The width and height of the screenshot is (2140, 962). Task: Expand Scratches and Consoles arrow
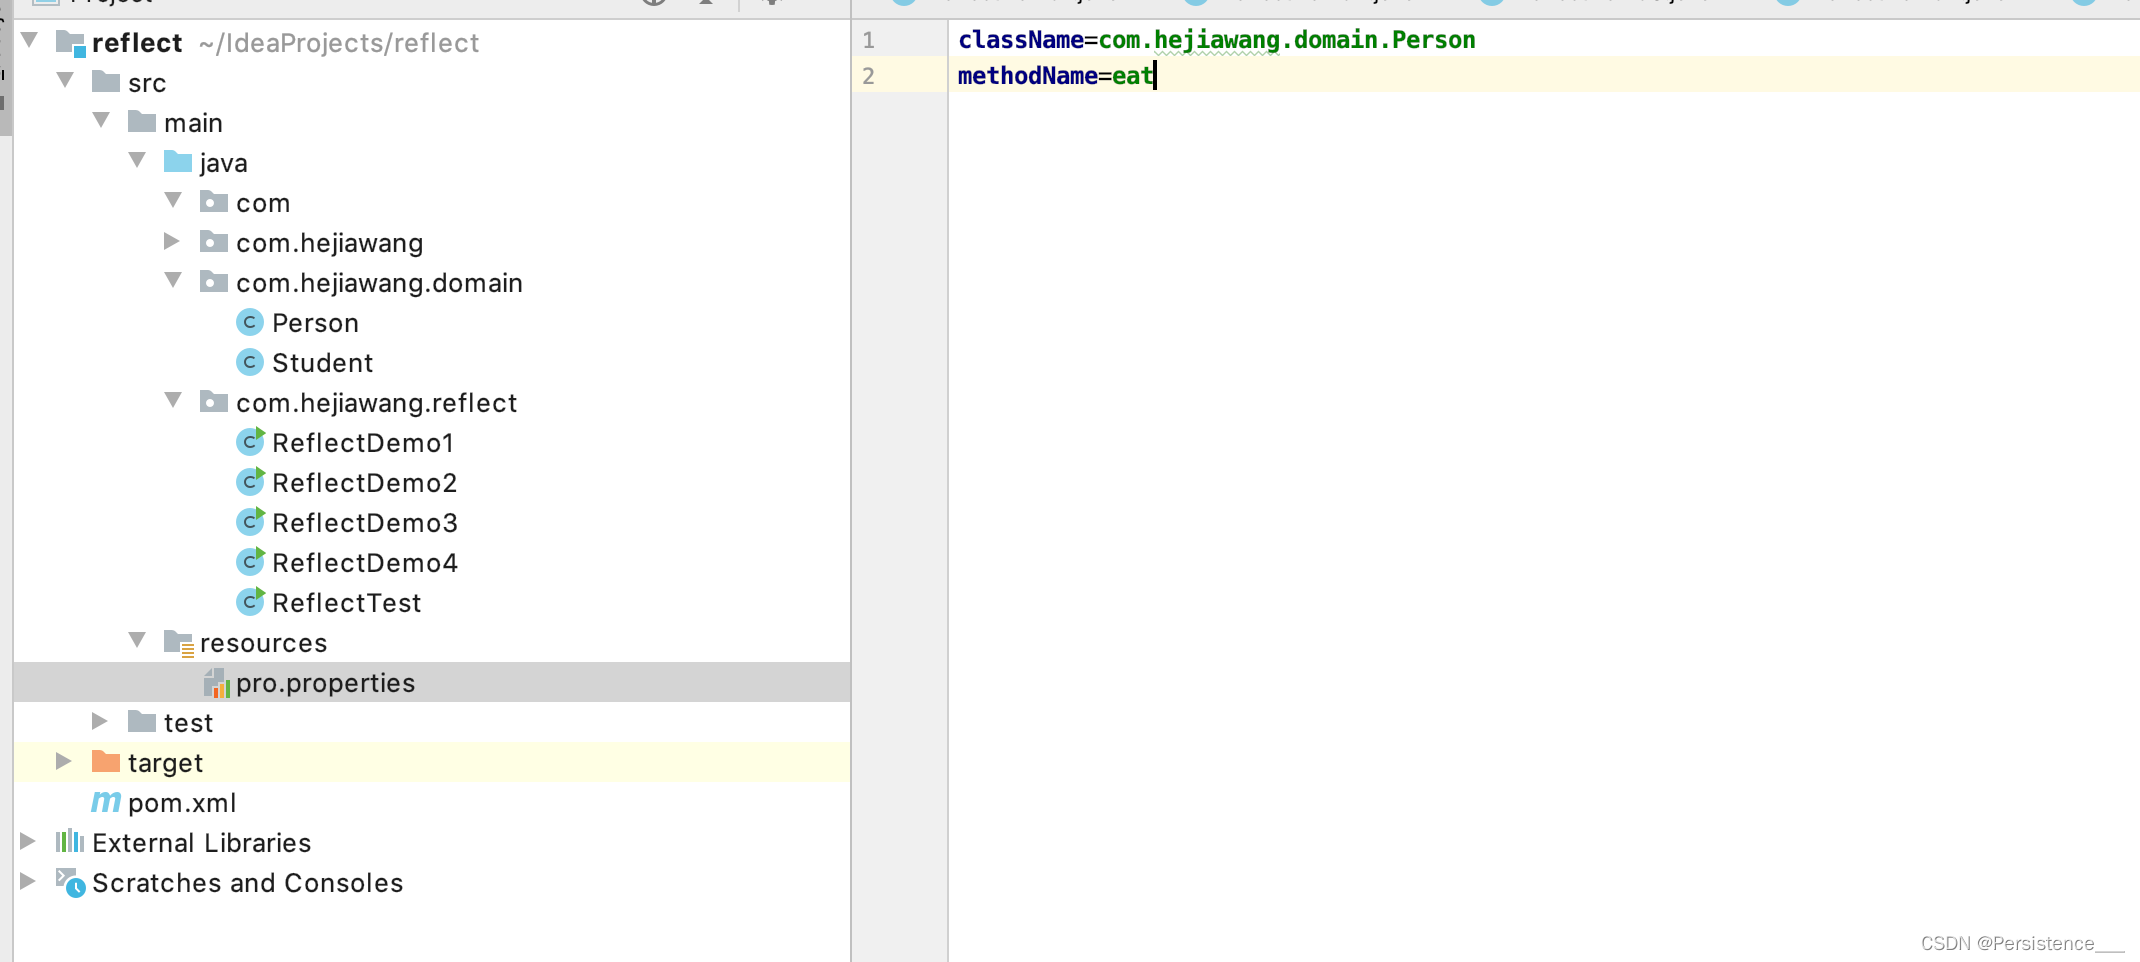point(28,881)
